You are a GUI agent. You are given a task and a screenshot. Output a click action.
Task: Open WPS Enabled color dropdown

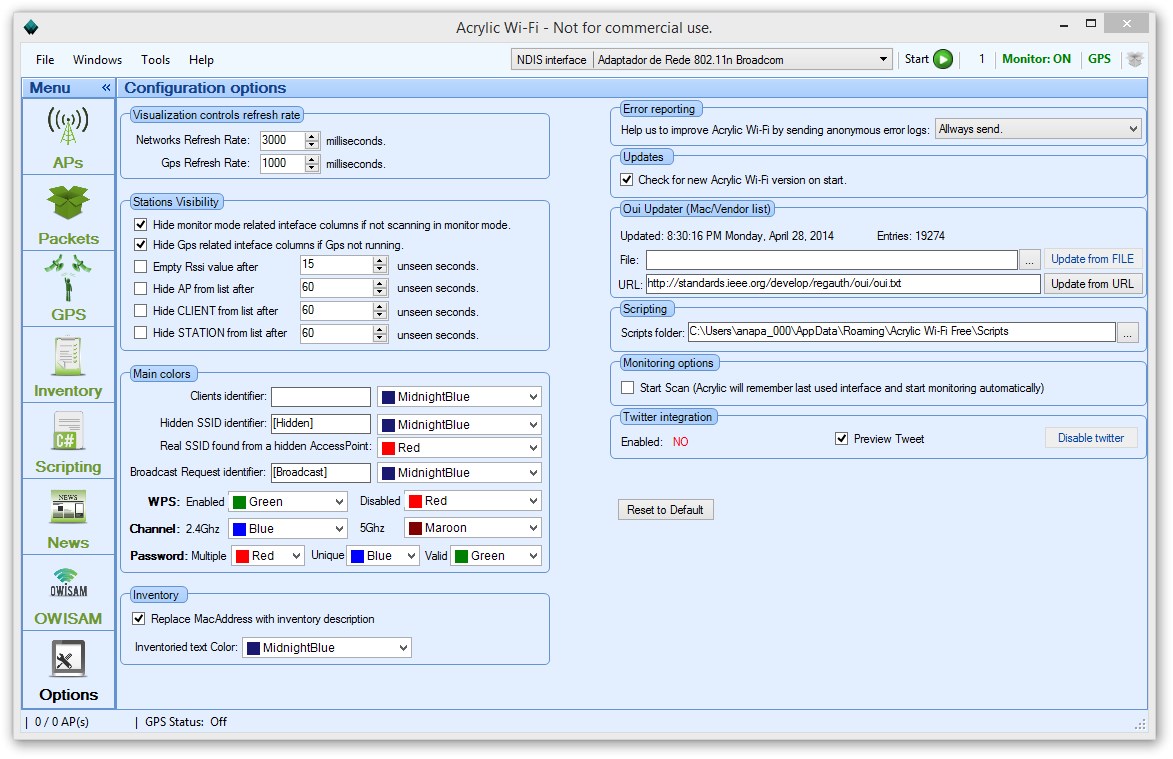point(288,501)
